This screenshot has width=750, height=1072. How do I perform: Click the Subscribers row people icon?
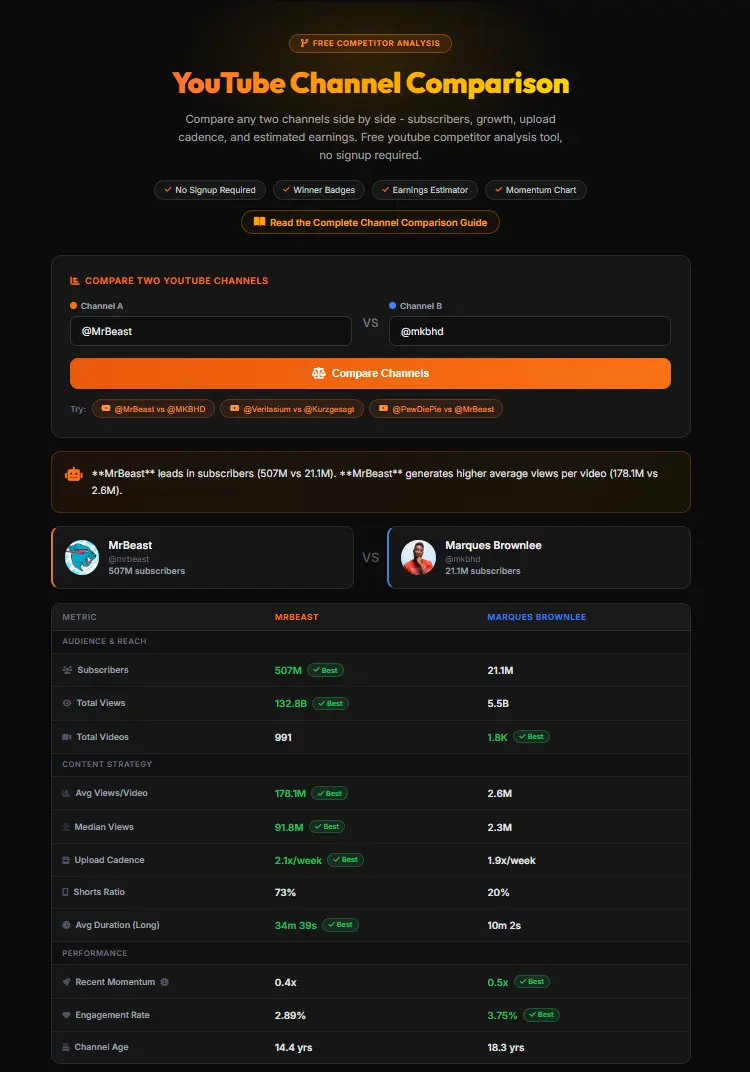(67, 670)
